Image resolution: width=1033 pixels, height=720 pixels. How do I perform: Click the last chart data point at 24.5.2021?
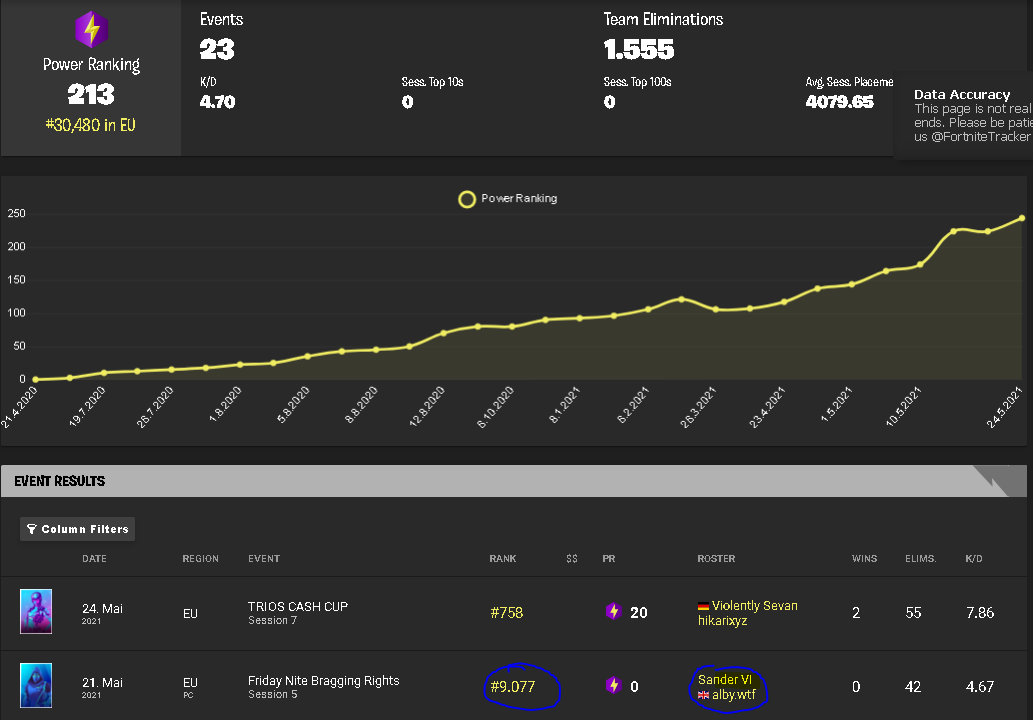[x=1022, y=218]
